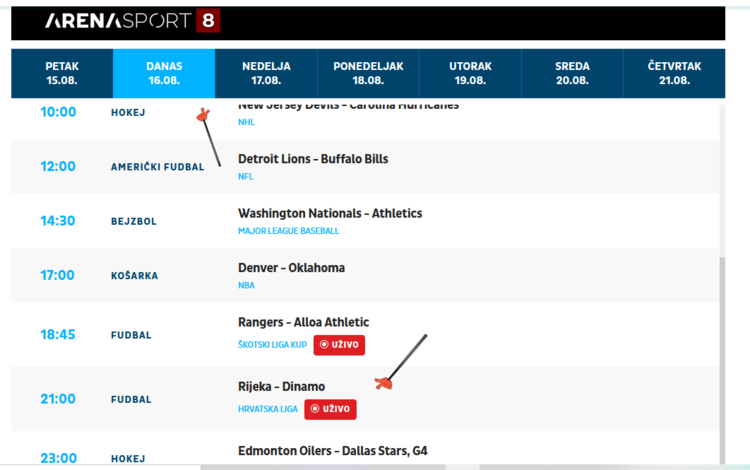The height and width of the screenshot is (470, 750).
Task: Go to Četvrtak 21.08. tab
Action: 674,73
